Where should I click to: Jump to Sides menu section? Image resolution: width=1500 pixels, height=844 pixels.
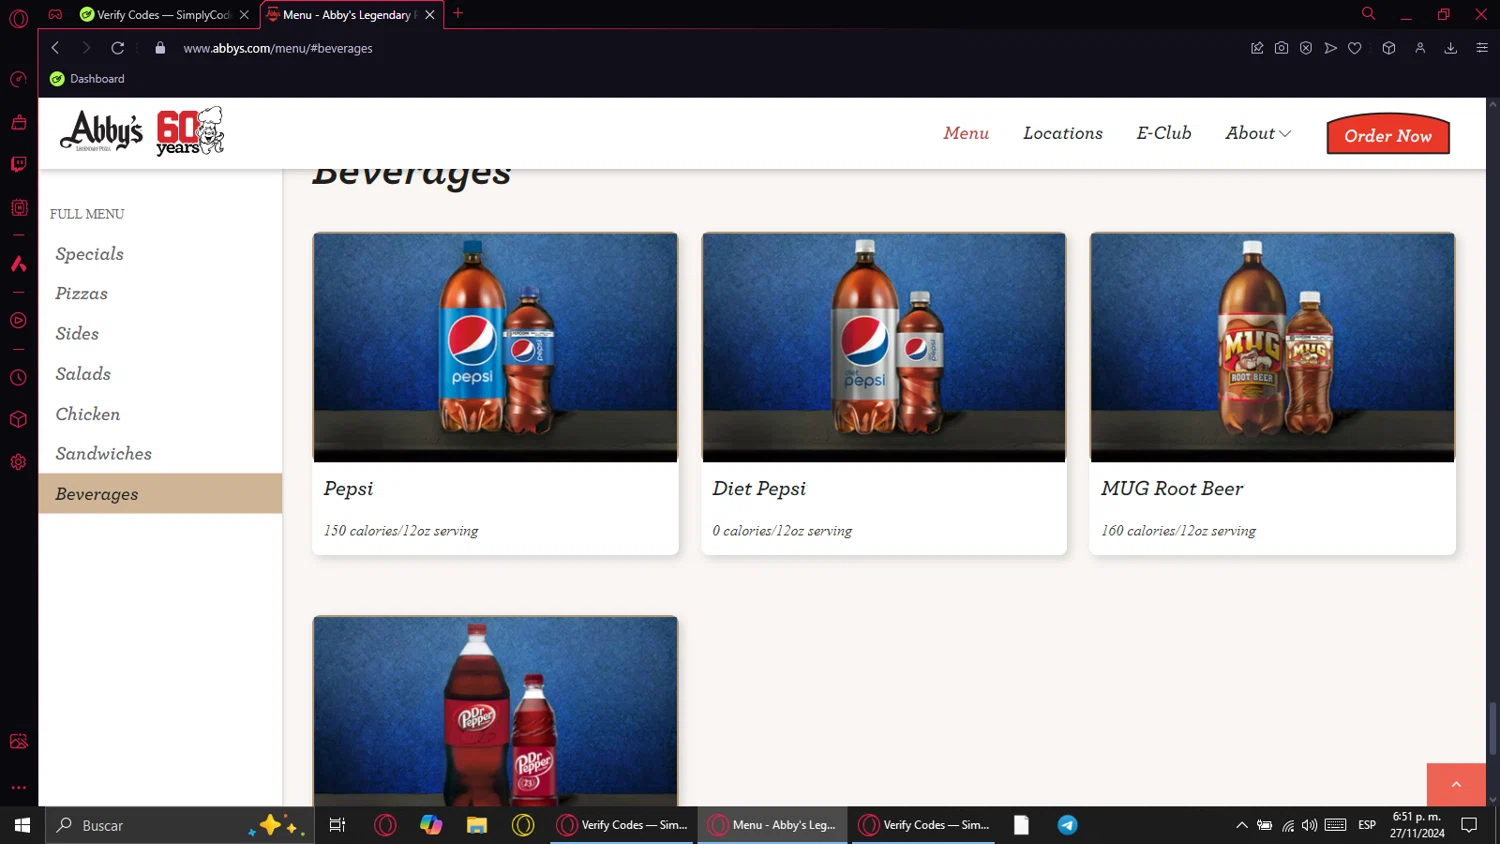click(77, 334)
